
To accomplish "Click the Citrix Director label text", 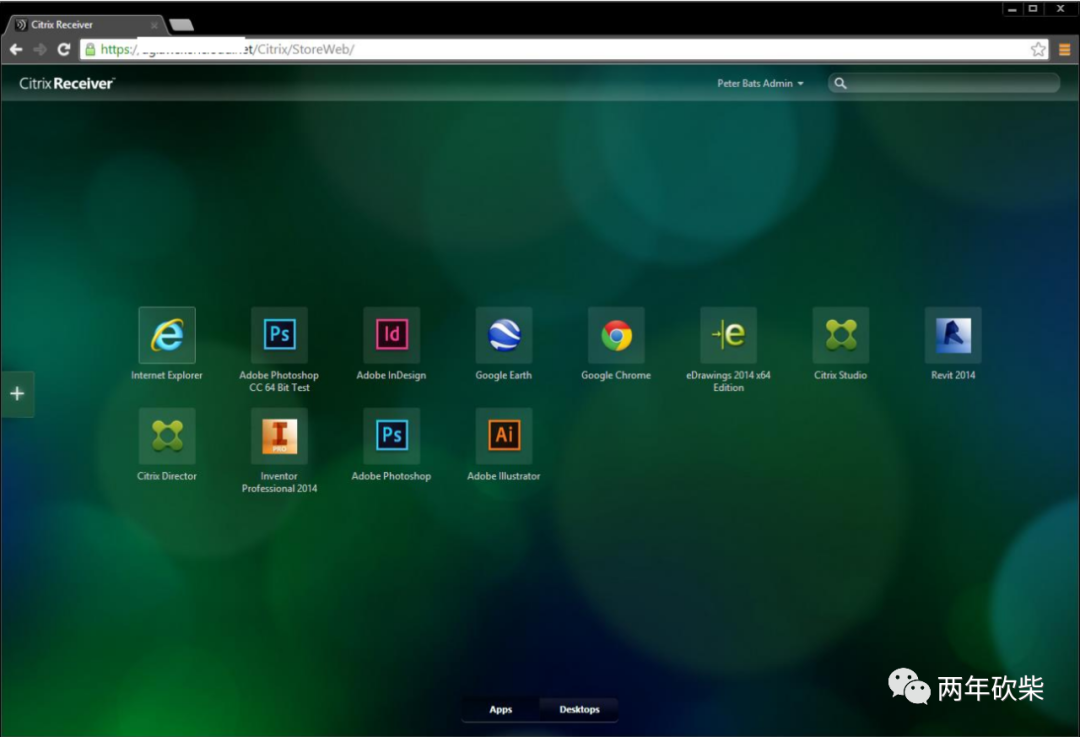I will 167,476.
